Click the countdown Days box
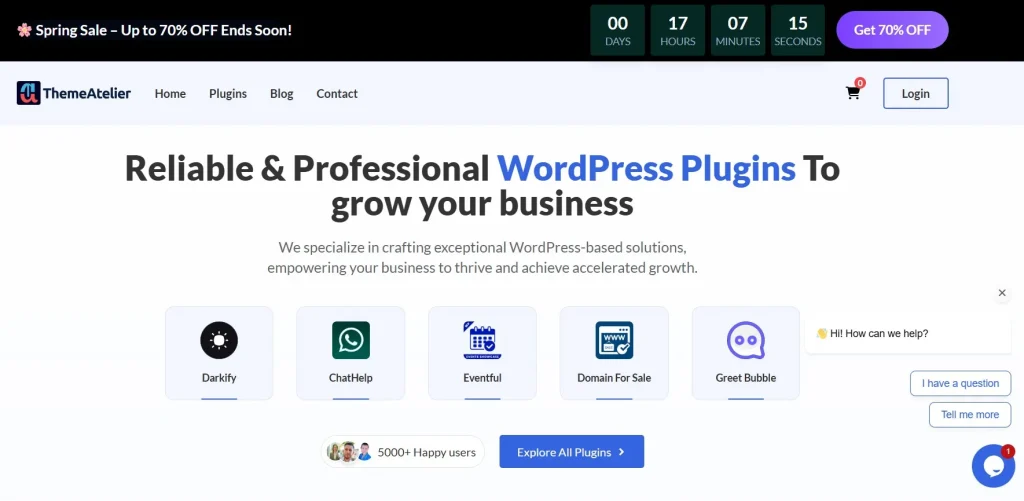 click(617, 30)
